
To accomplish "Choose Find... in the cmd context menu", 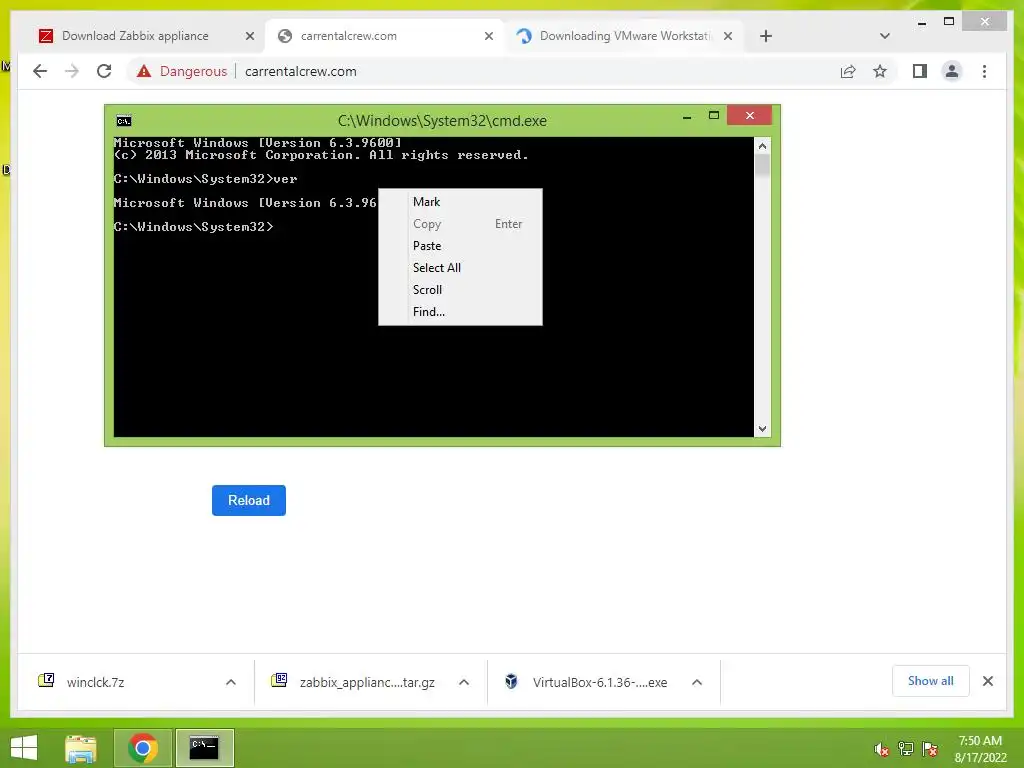I will coord(460,312).
